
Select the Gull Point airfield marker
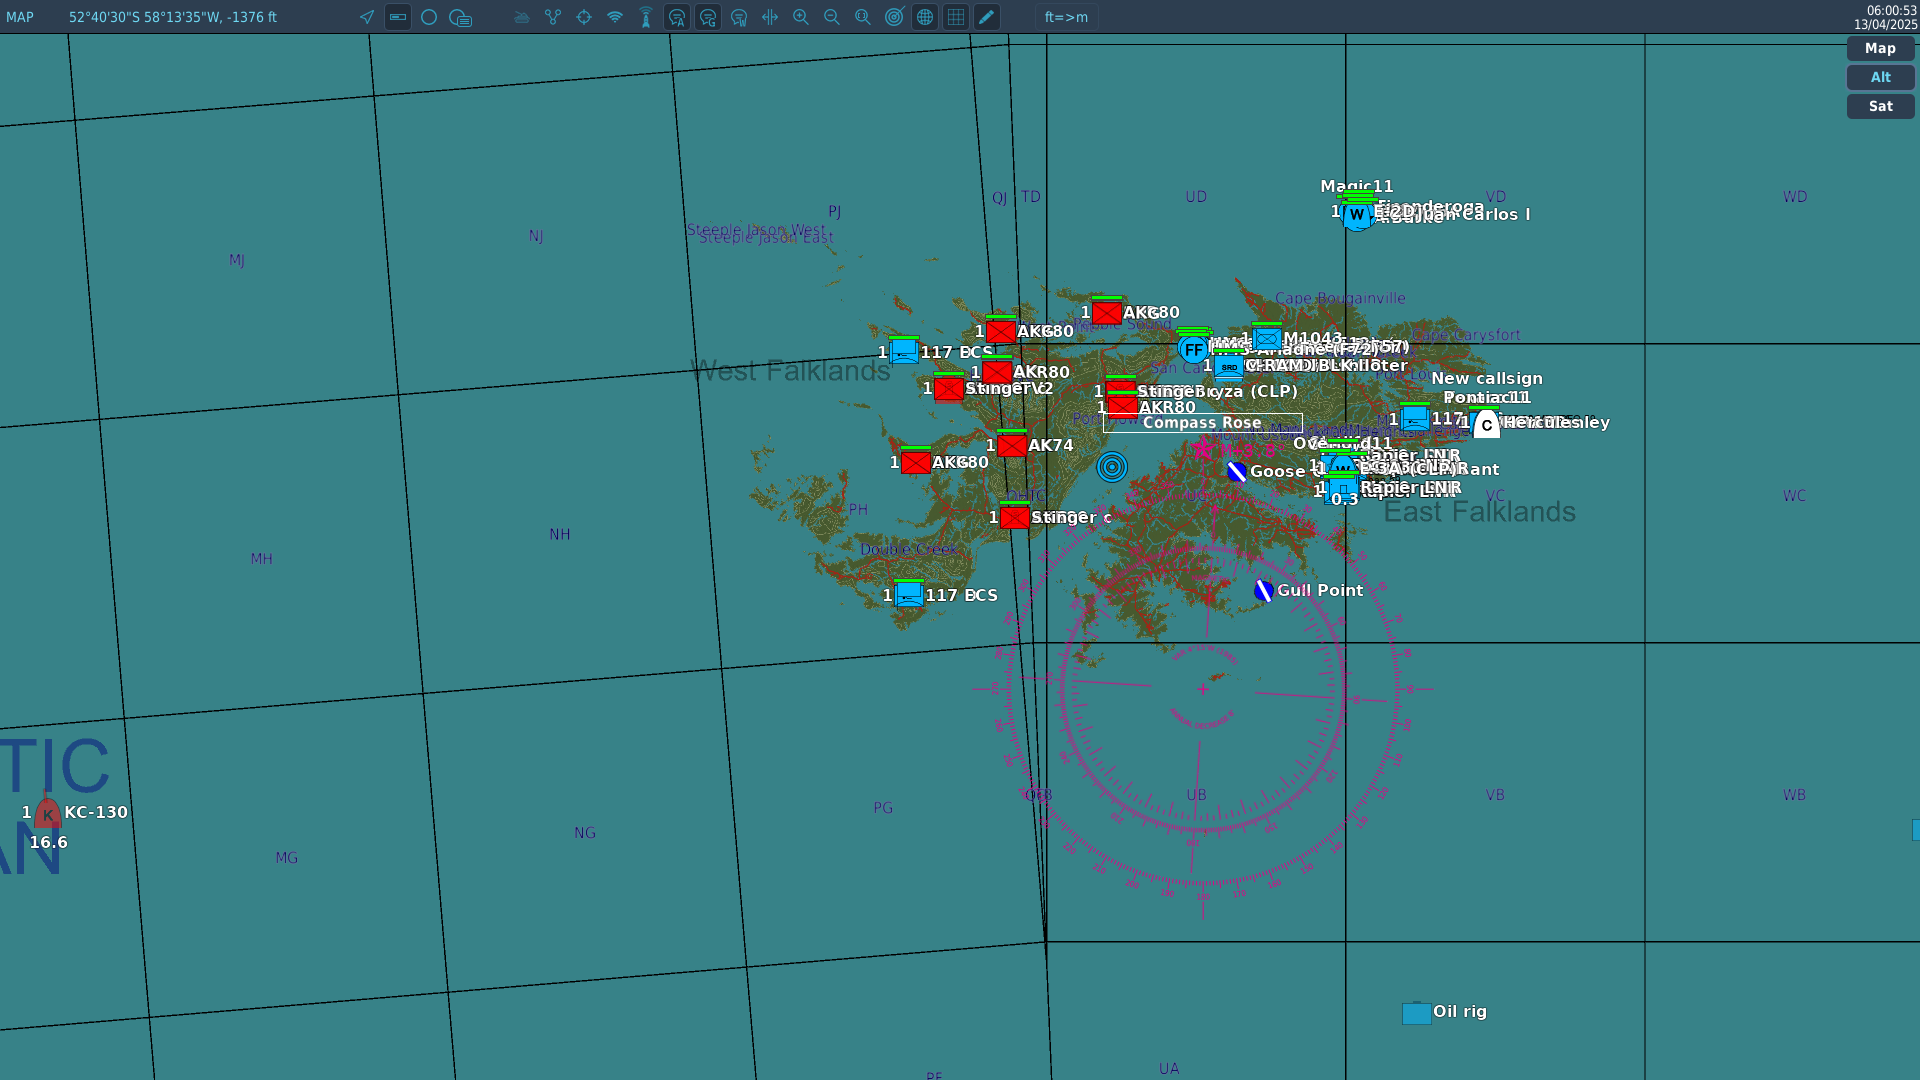pyautogui.click(x=1264, y=591)
